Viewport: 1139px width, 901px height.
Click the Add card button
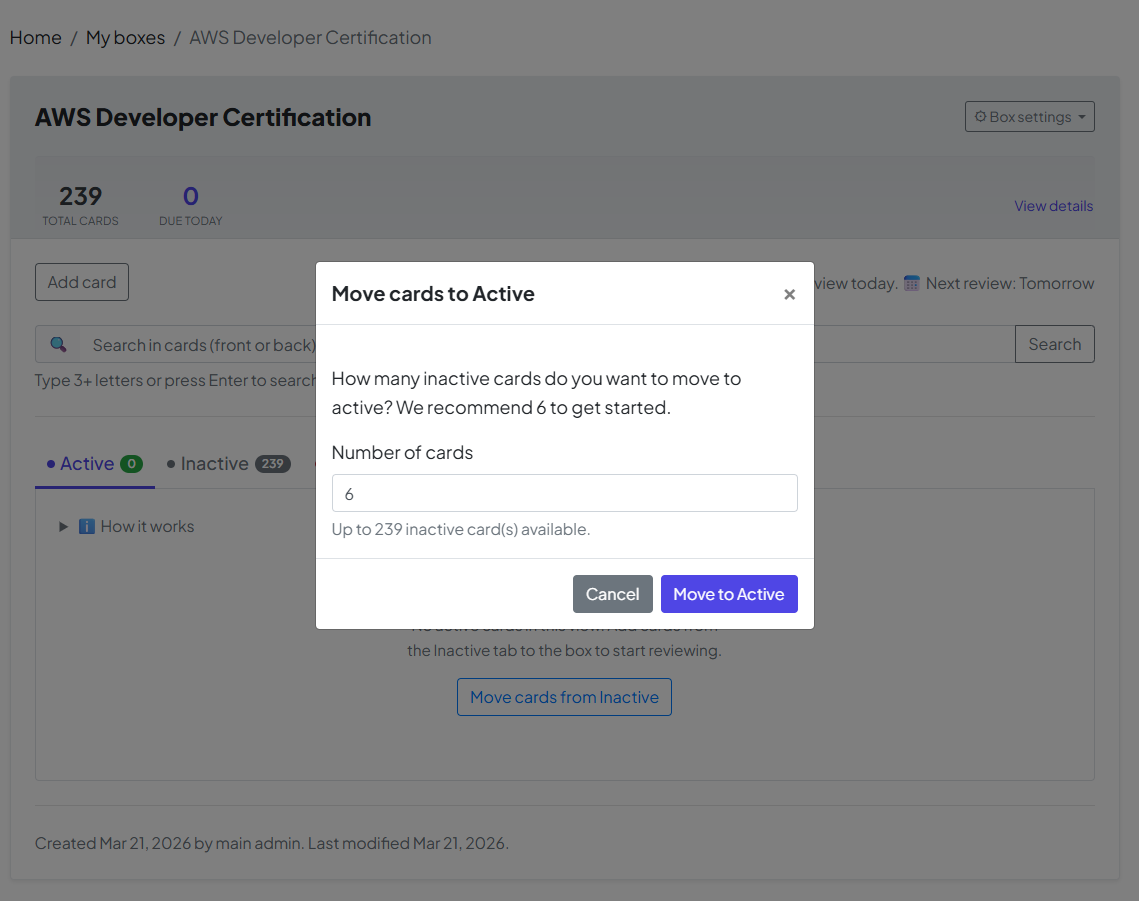pos(82,282)
